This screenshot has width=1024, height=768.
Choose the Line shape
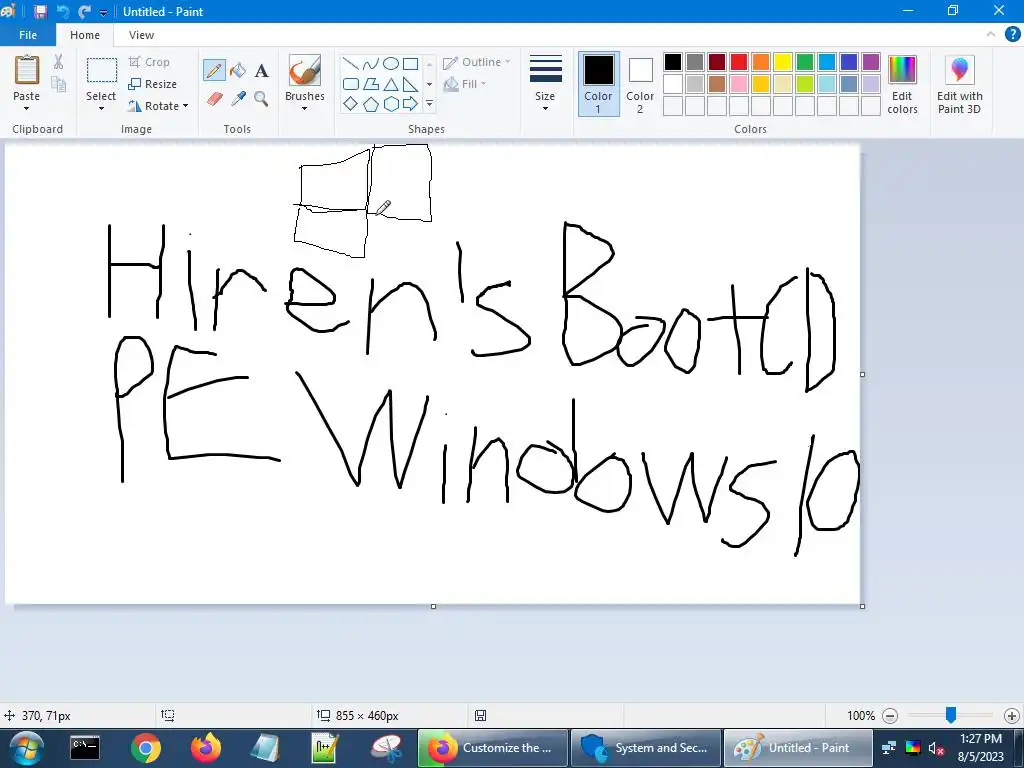[351, 64]
